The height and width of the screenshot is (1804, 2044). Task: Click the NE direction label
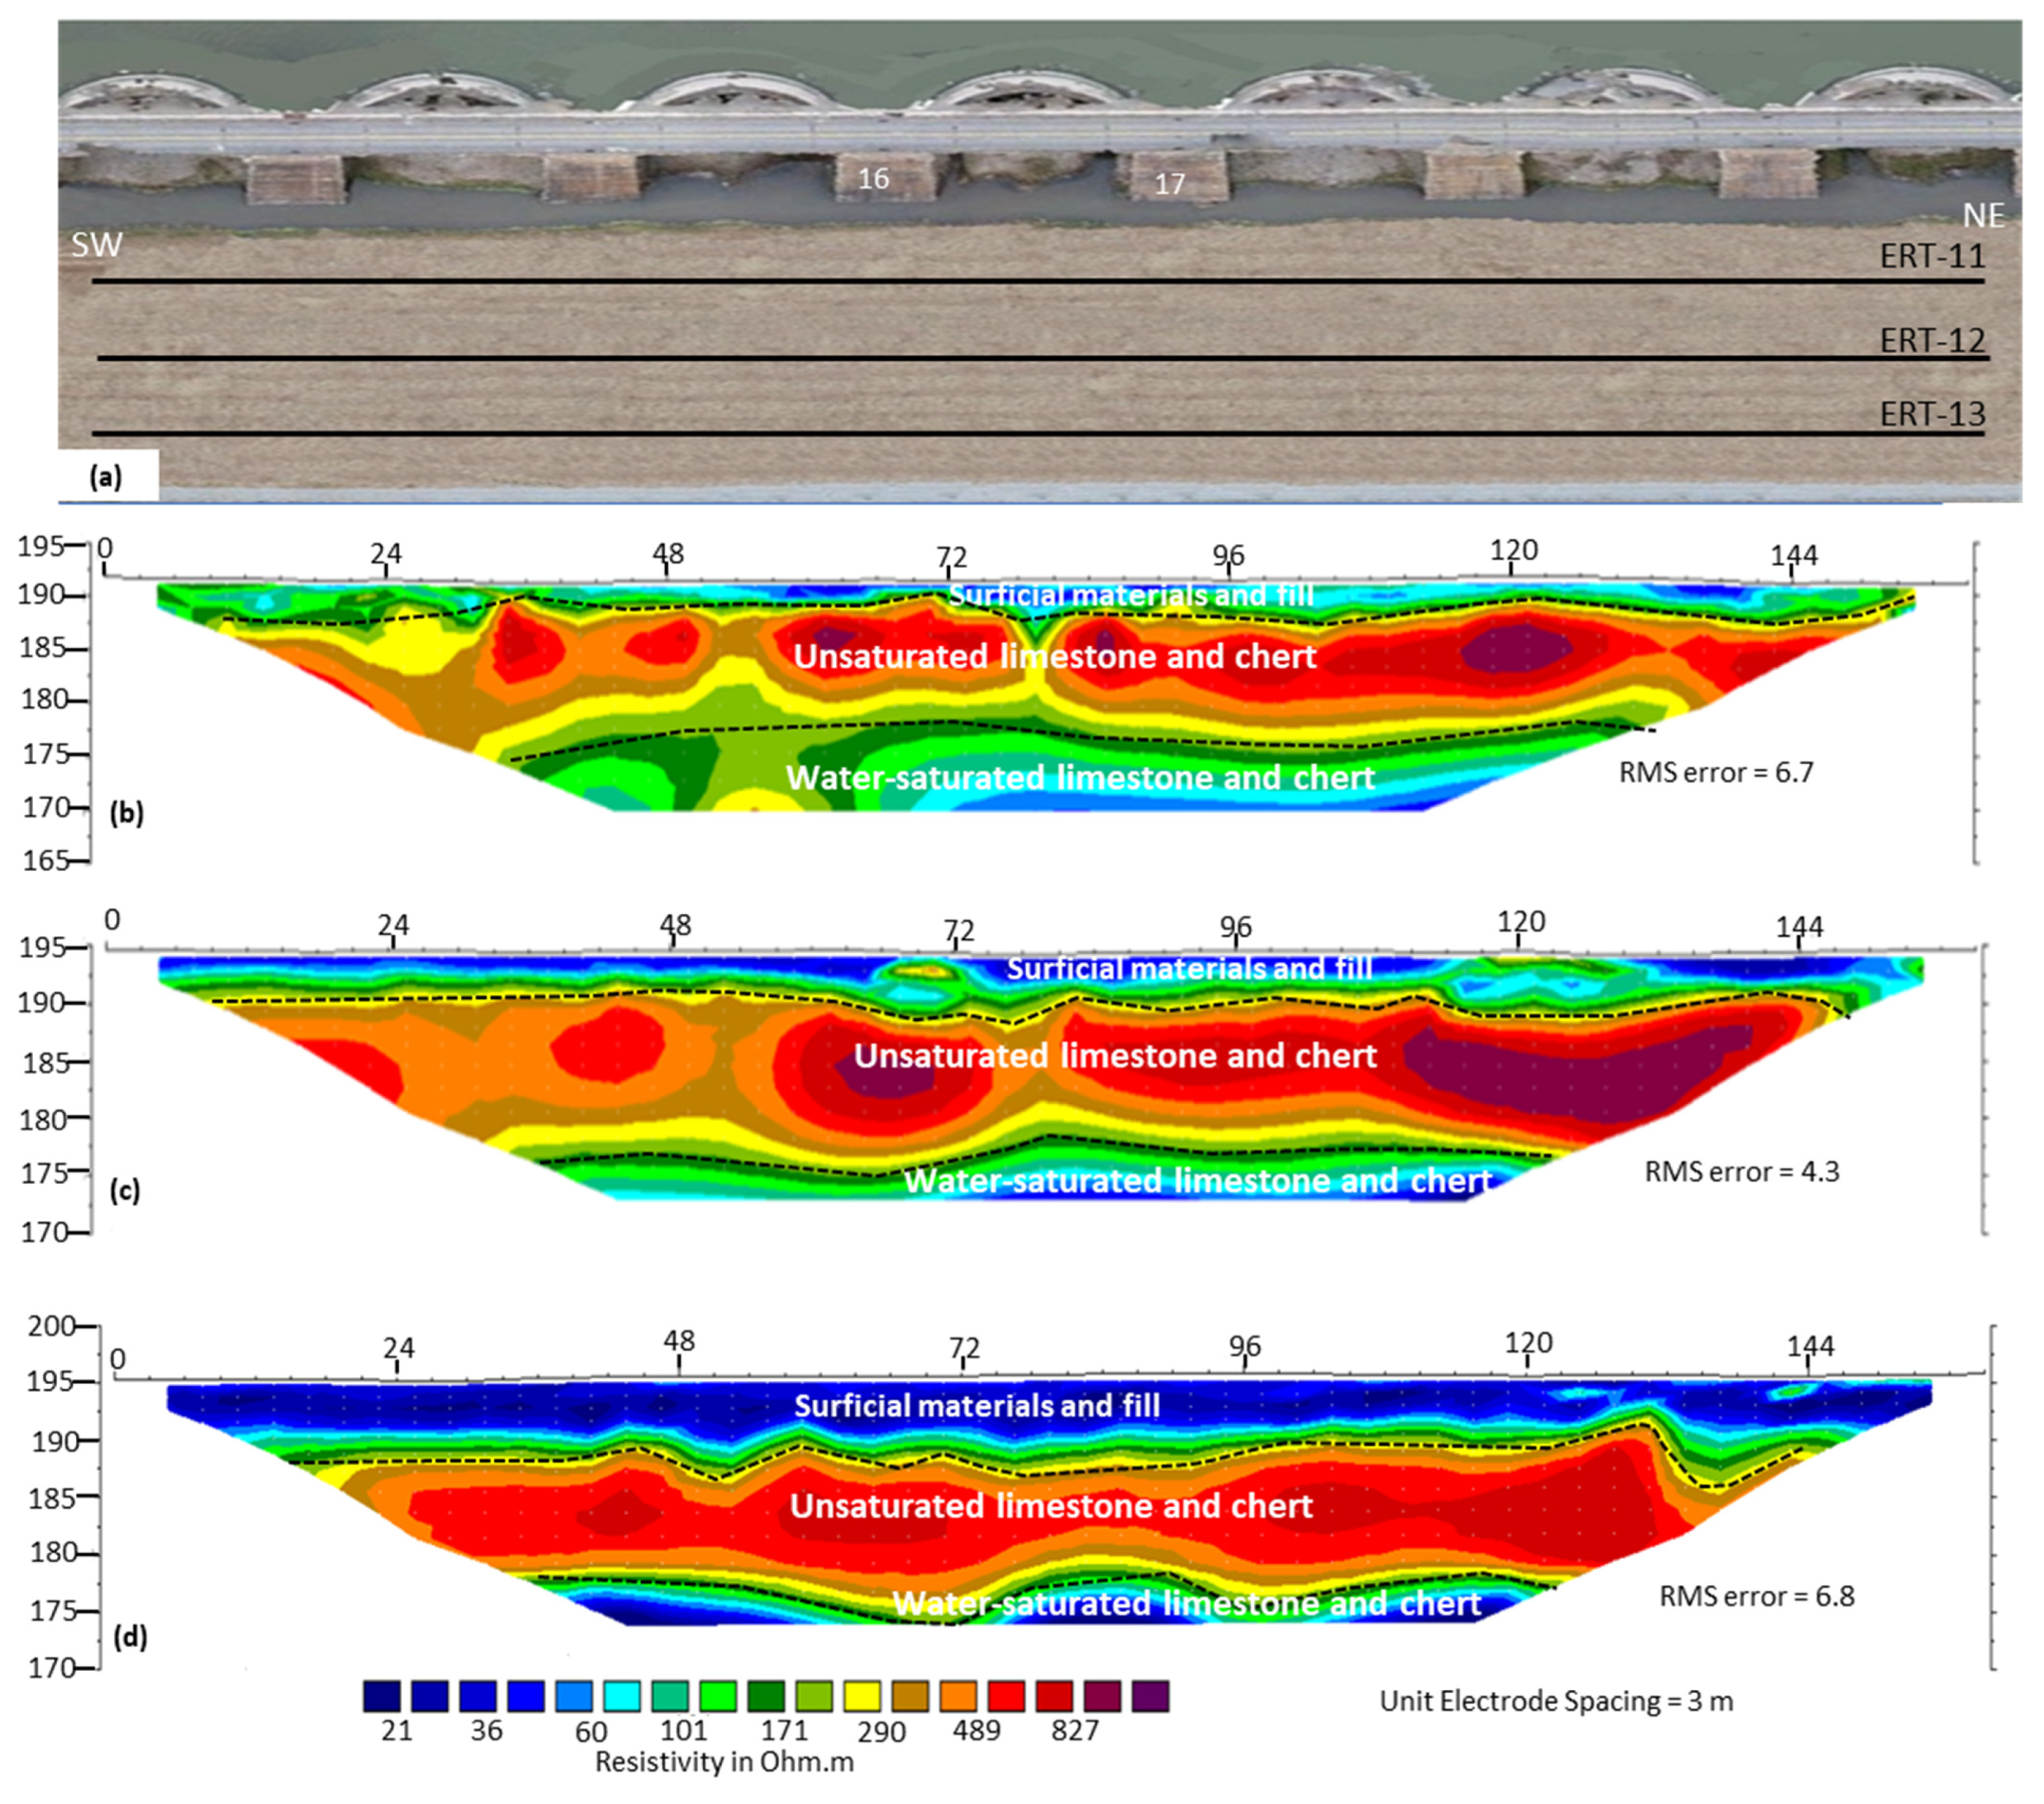click(1983, 216)
